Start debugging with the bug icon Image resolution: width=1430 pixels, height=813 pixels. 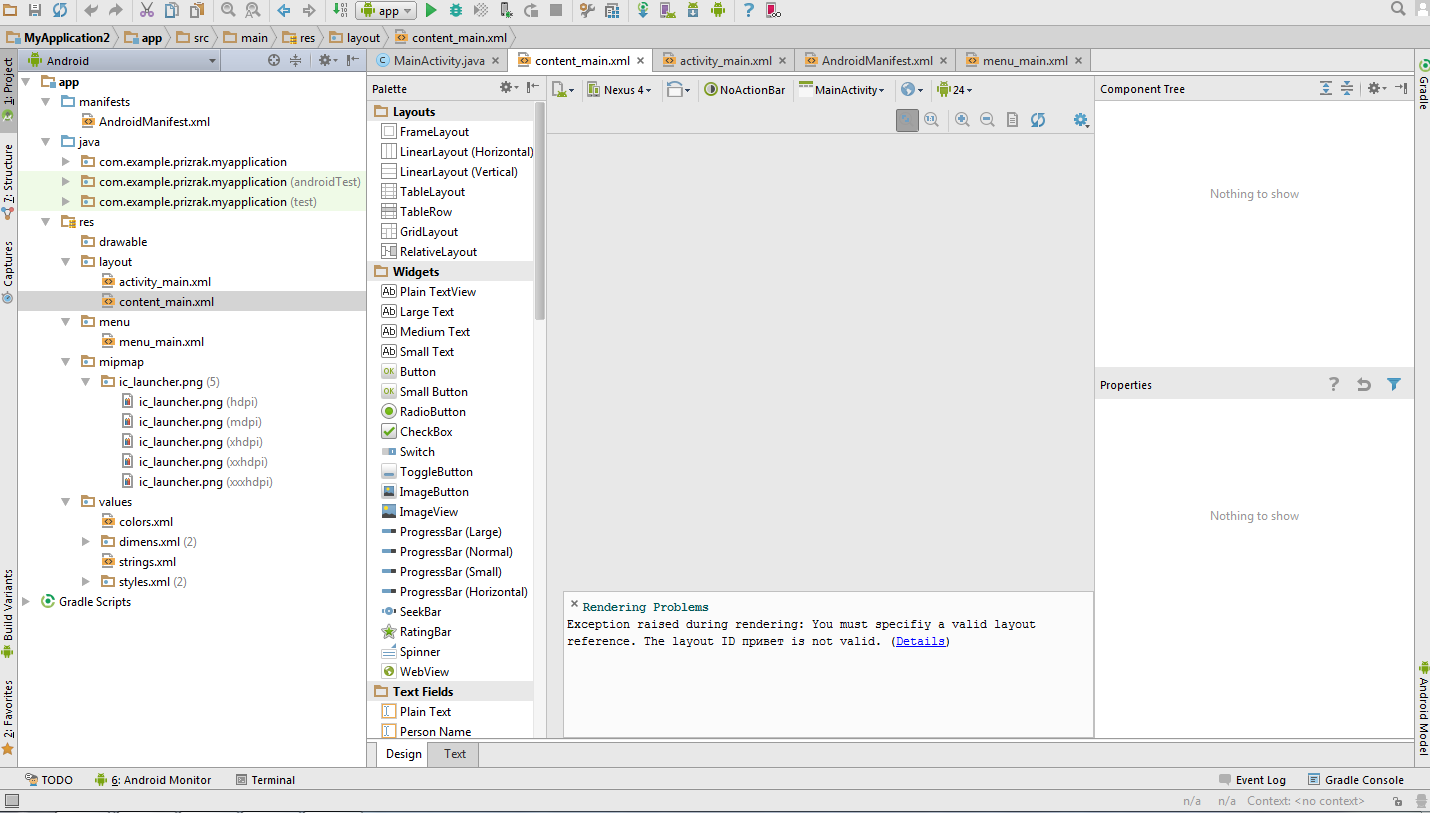456,10
